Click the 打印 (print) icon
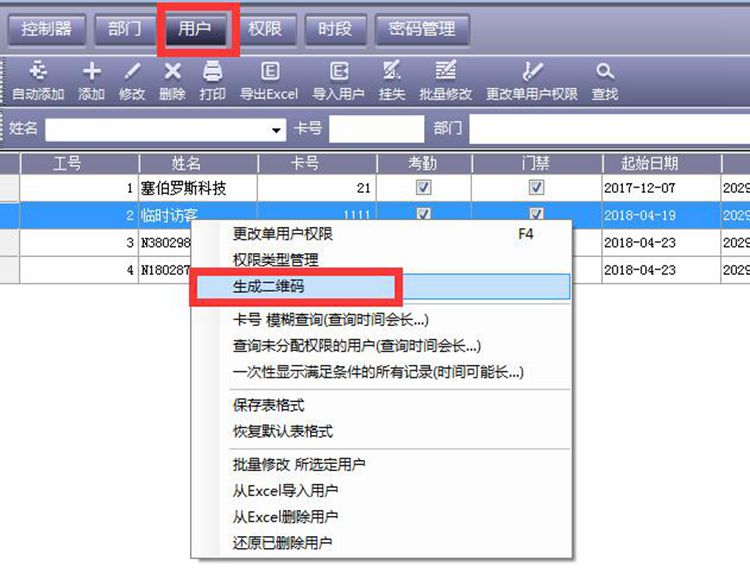This screenshot has height=572, width=750. click(x=212, y=72)
